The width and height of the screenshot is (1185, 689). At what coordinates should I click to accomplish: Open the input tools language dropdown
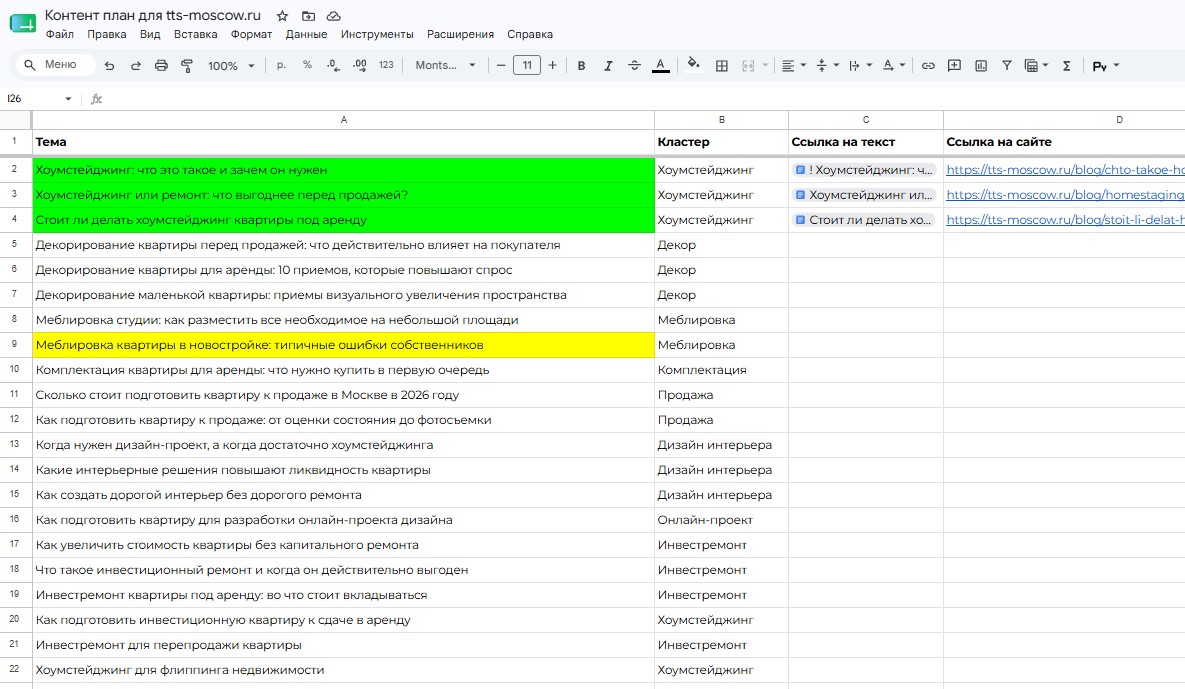tap(1105, 66)
